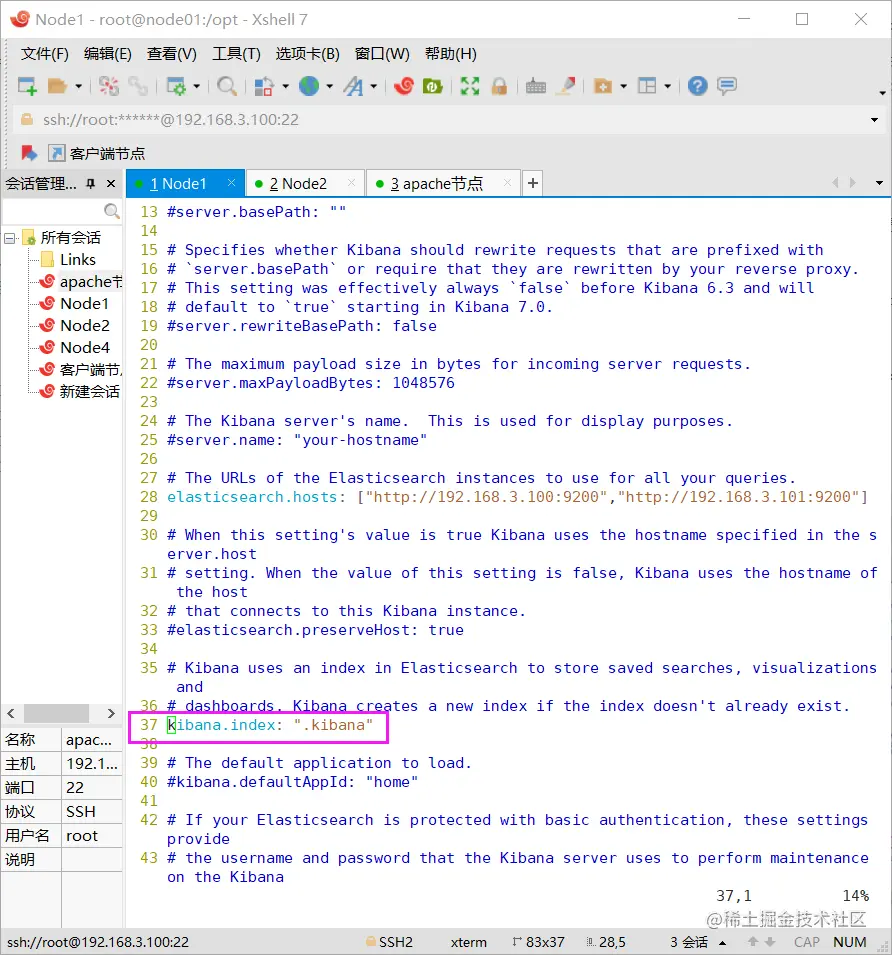Switch to the 2 Node2 tab

pos(304,183)
